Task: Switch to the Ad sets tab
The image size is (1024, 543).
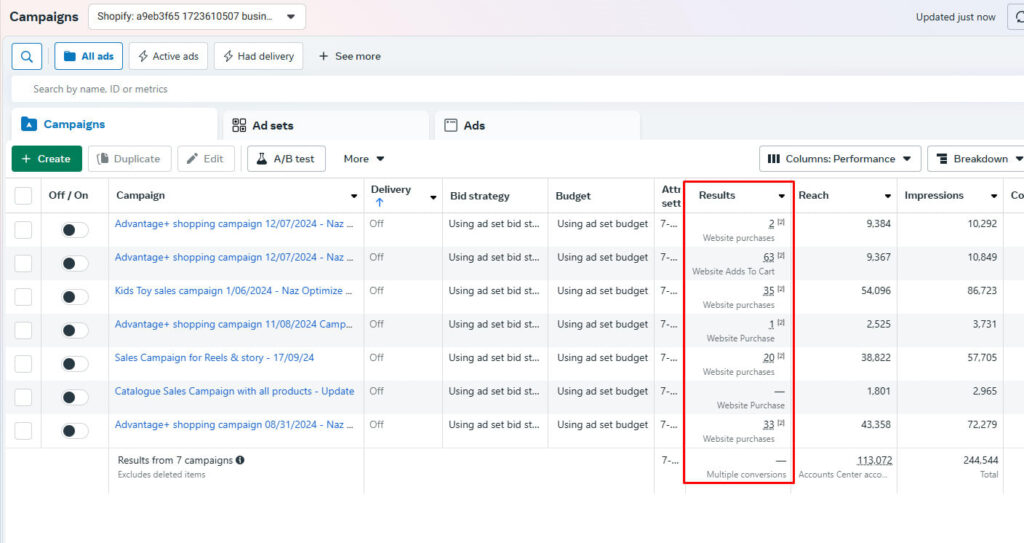Action: pos(263,126)
